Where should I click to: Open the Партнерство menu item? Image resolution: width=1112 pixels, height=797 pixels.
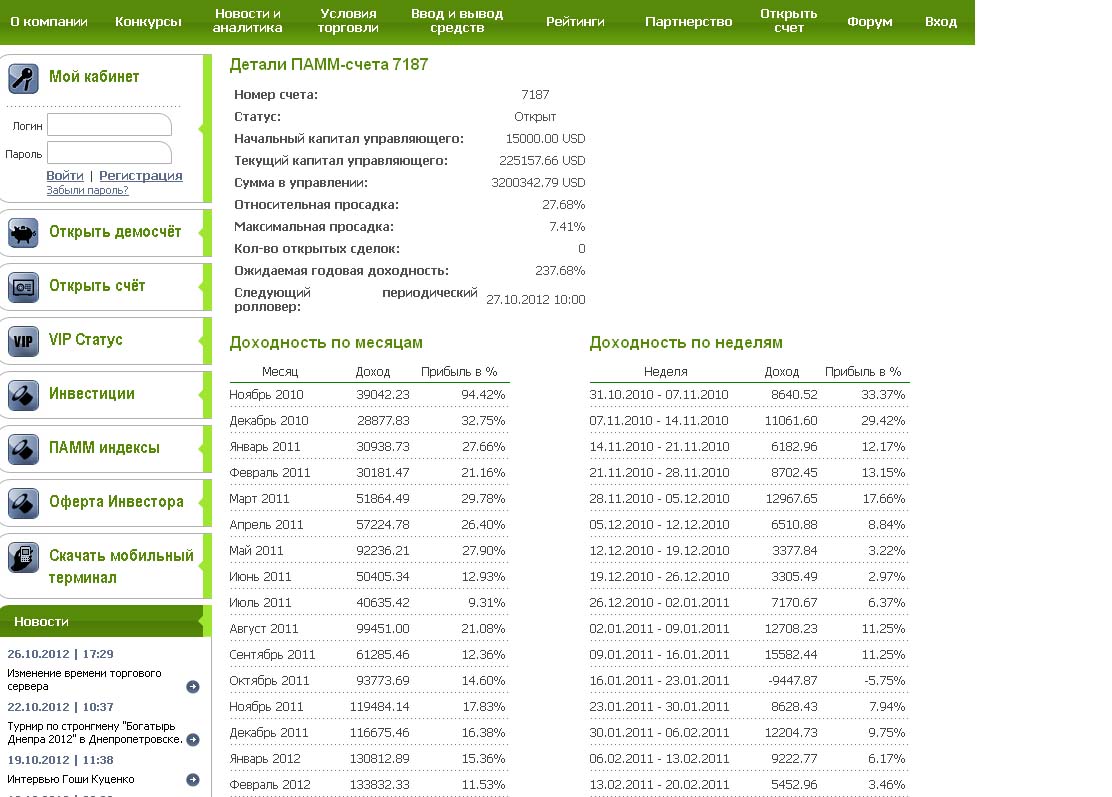689,21
